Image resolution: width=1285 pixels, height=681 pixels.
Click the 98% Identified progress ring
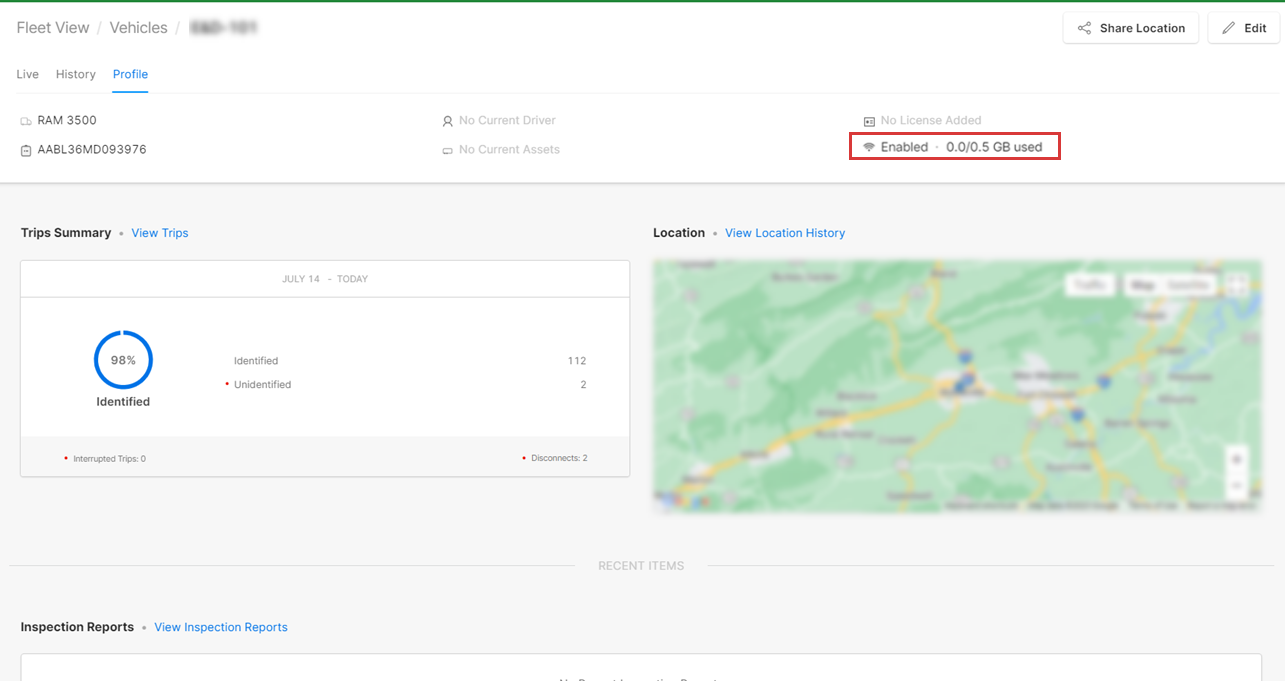tap(123, 360)
